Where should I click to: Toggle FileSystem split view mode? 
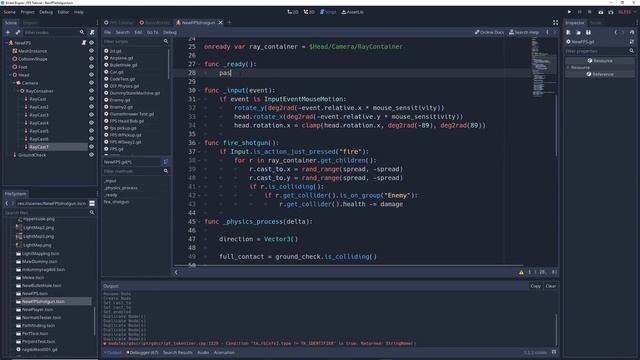tap(92, 203)
